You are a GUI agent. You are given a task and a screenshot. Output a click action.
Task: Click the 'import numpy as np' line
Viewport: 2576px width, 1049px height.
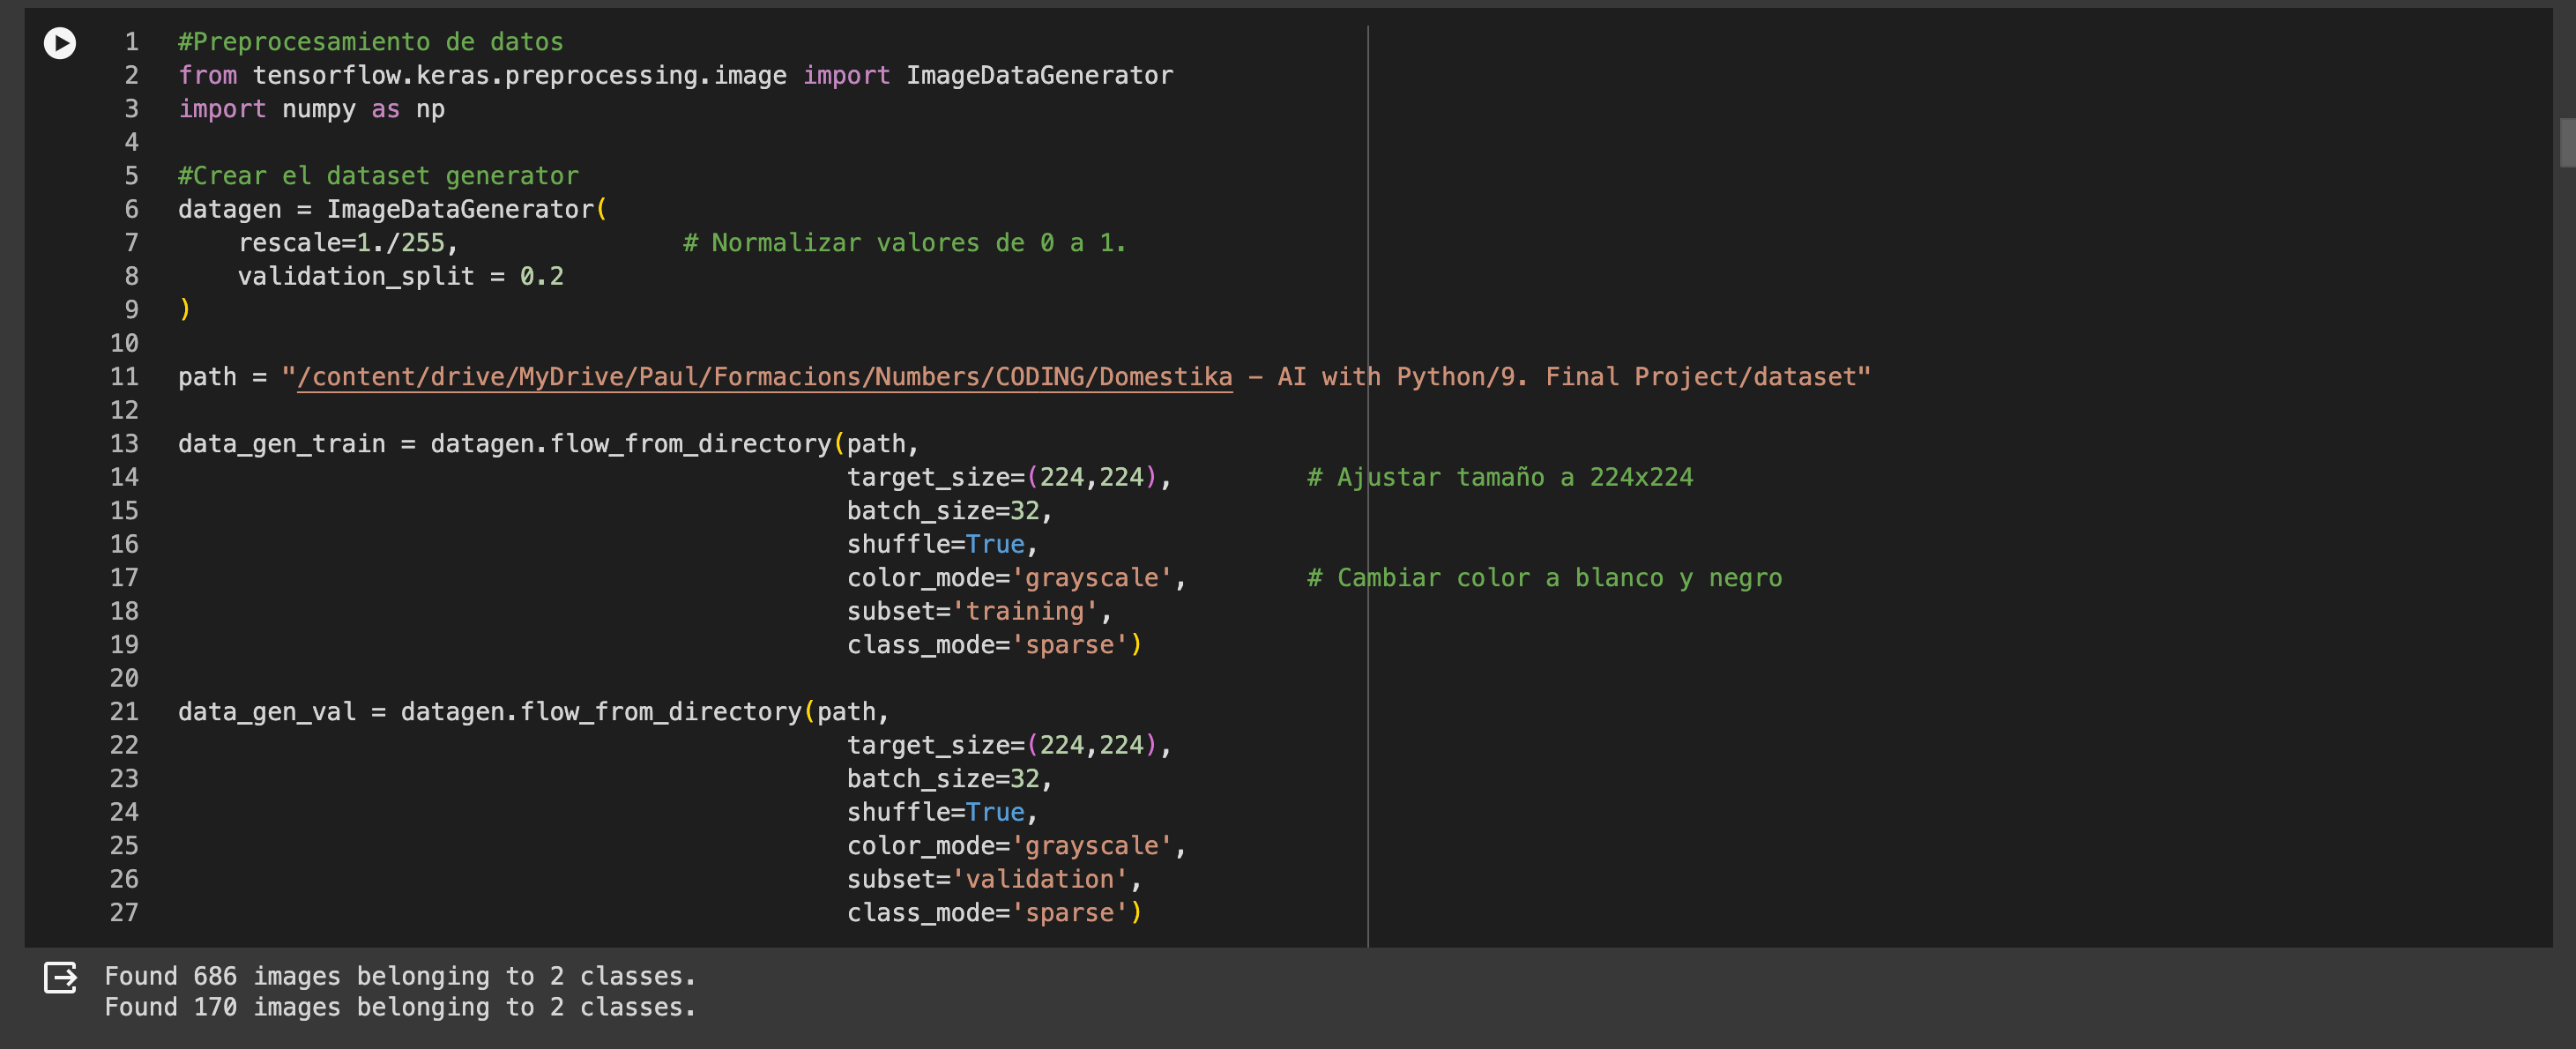coord(311,109)
